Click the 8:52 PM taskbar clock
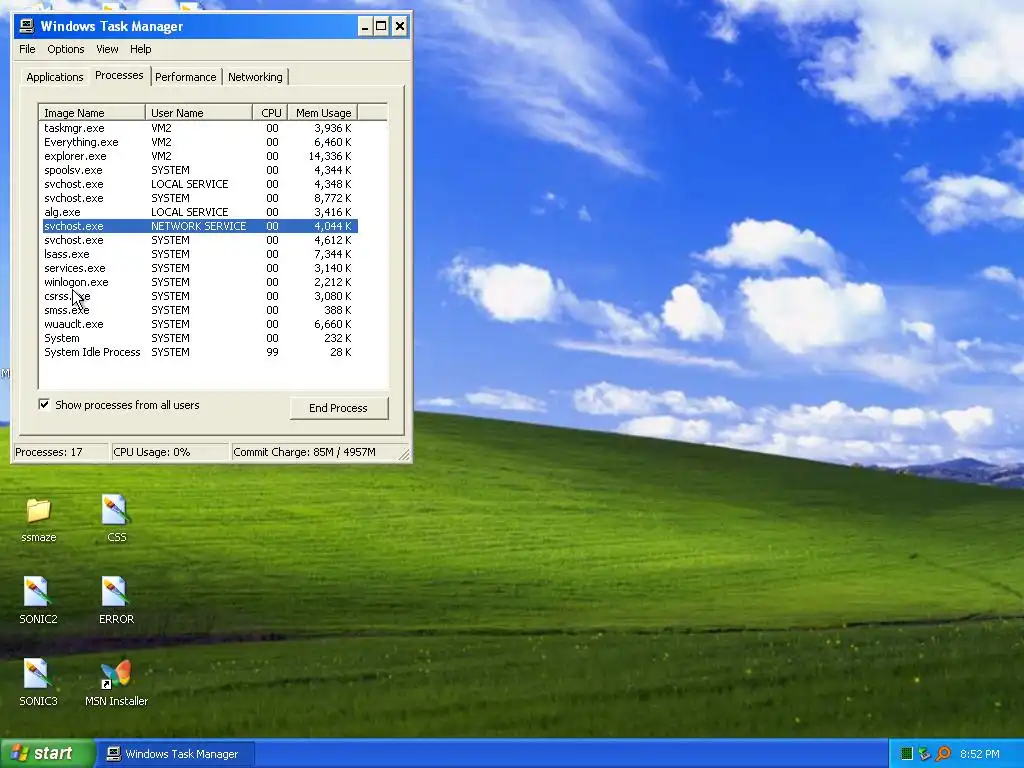 click(x=980, y=754)
